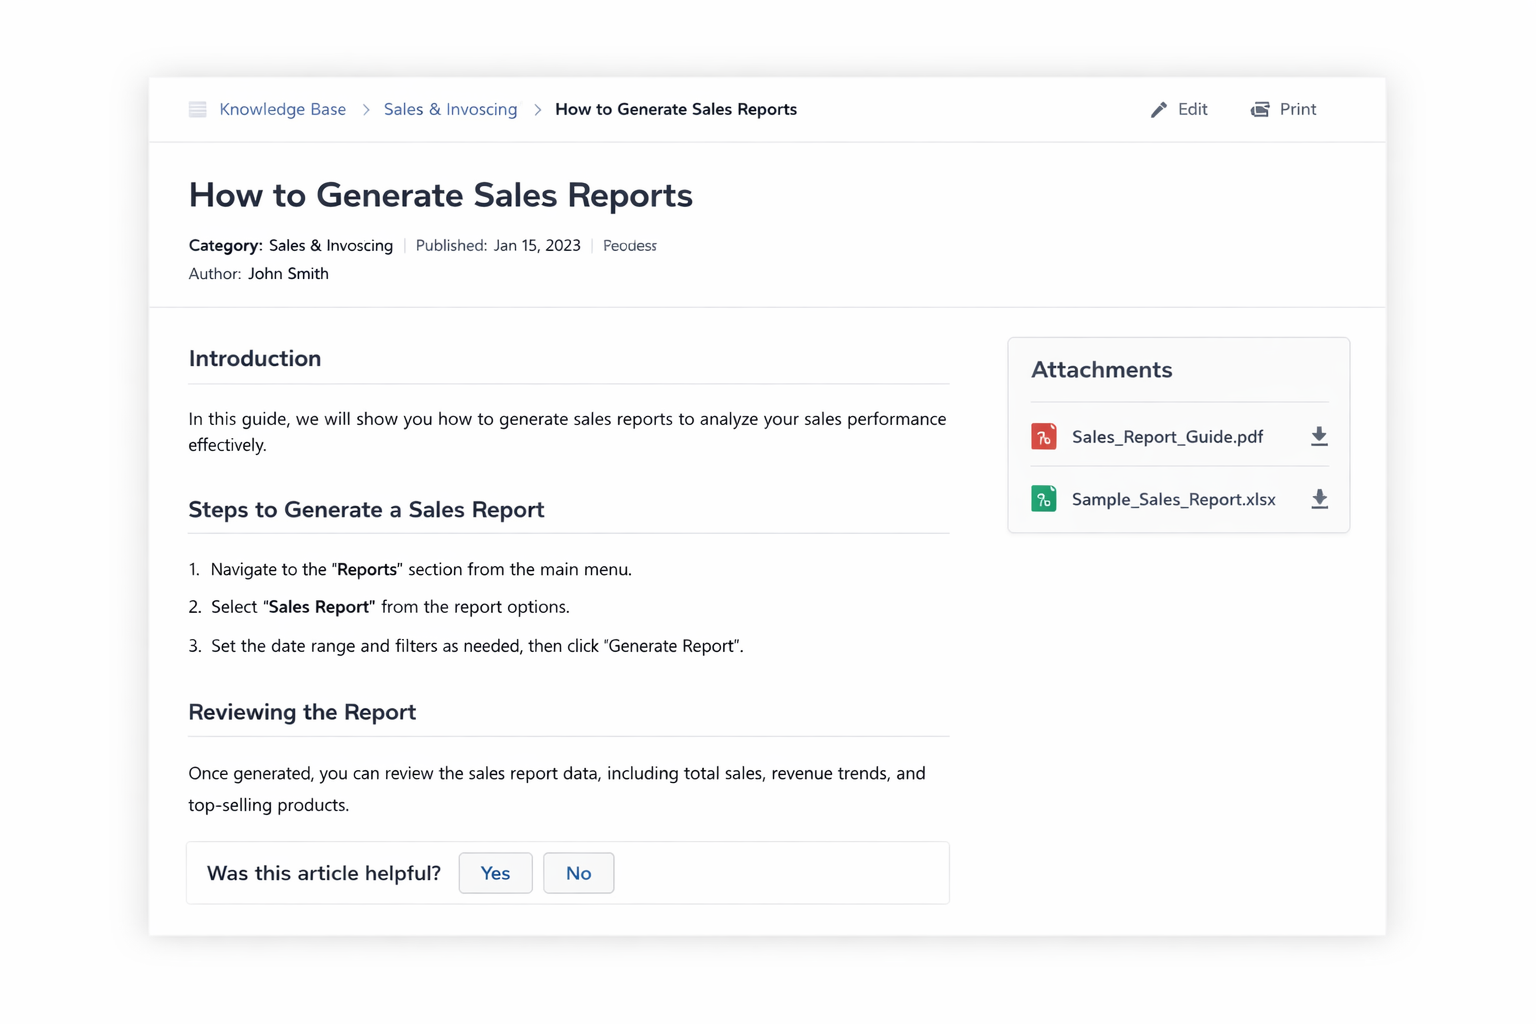Click the Print printer icon
The height and width of the screenshot is (1024, 1536).
1259,109
